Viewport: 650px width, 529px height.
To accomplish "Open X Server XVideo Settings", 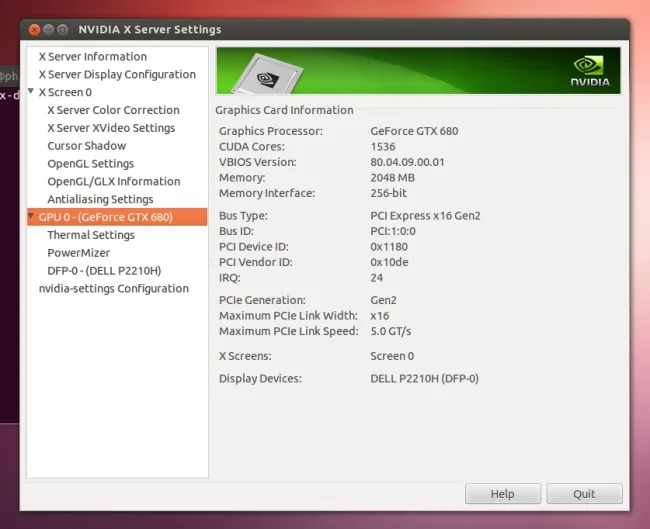I will [111, 128].
